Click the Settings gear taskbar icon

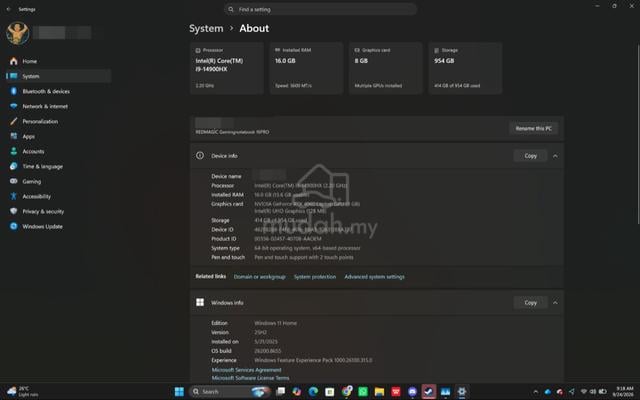462,392
